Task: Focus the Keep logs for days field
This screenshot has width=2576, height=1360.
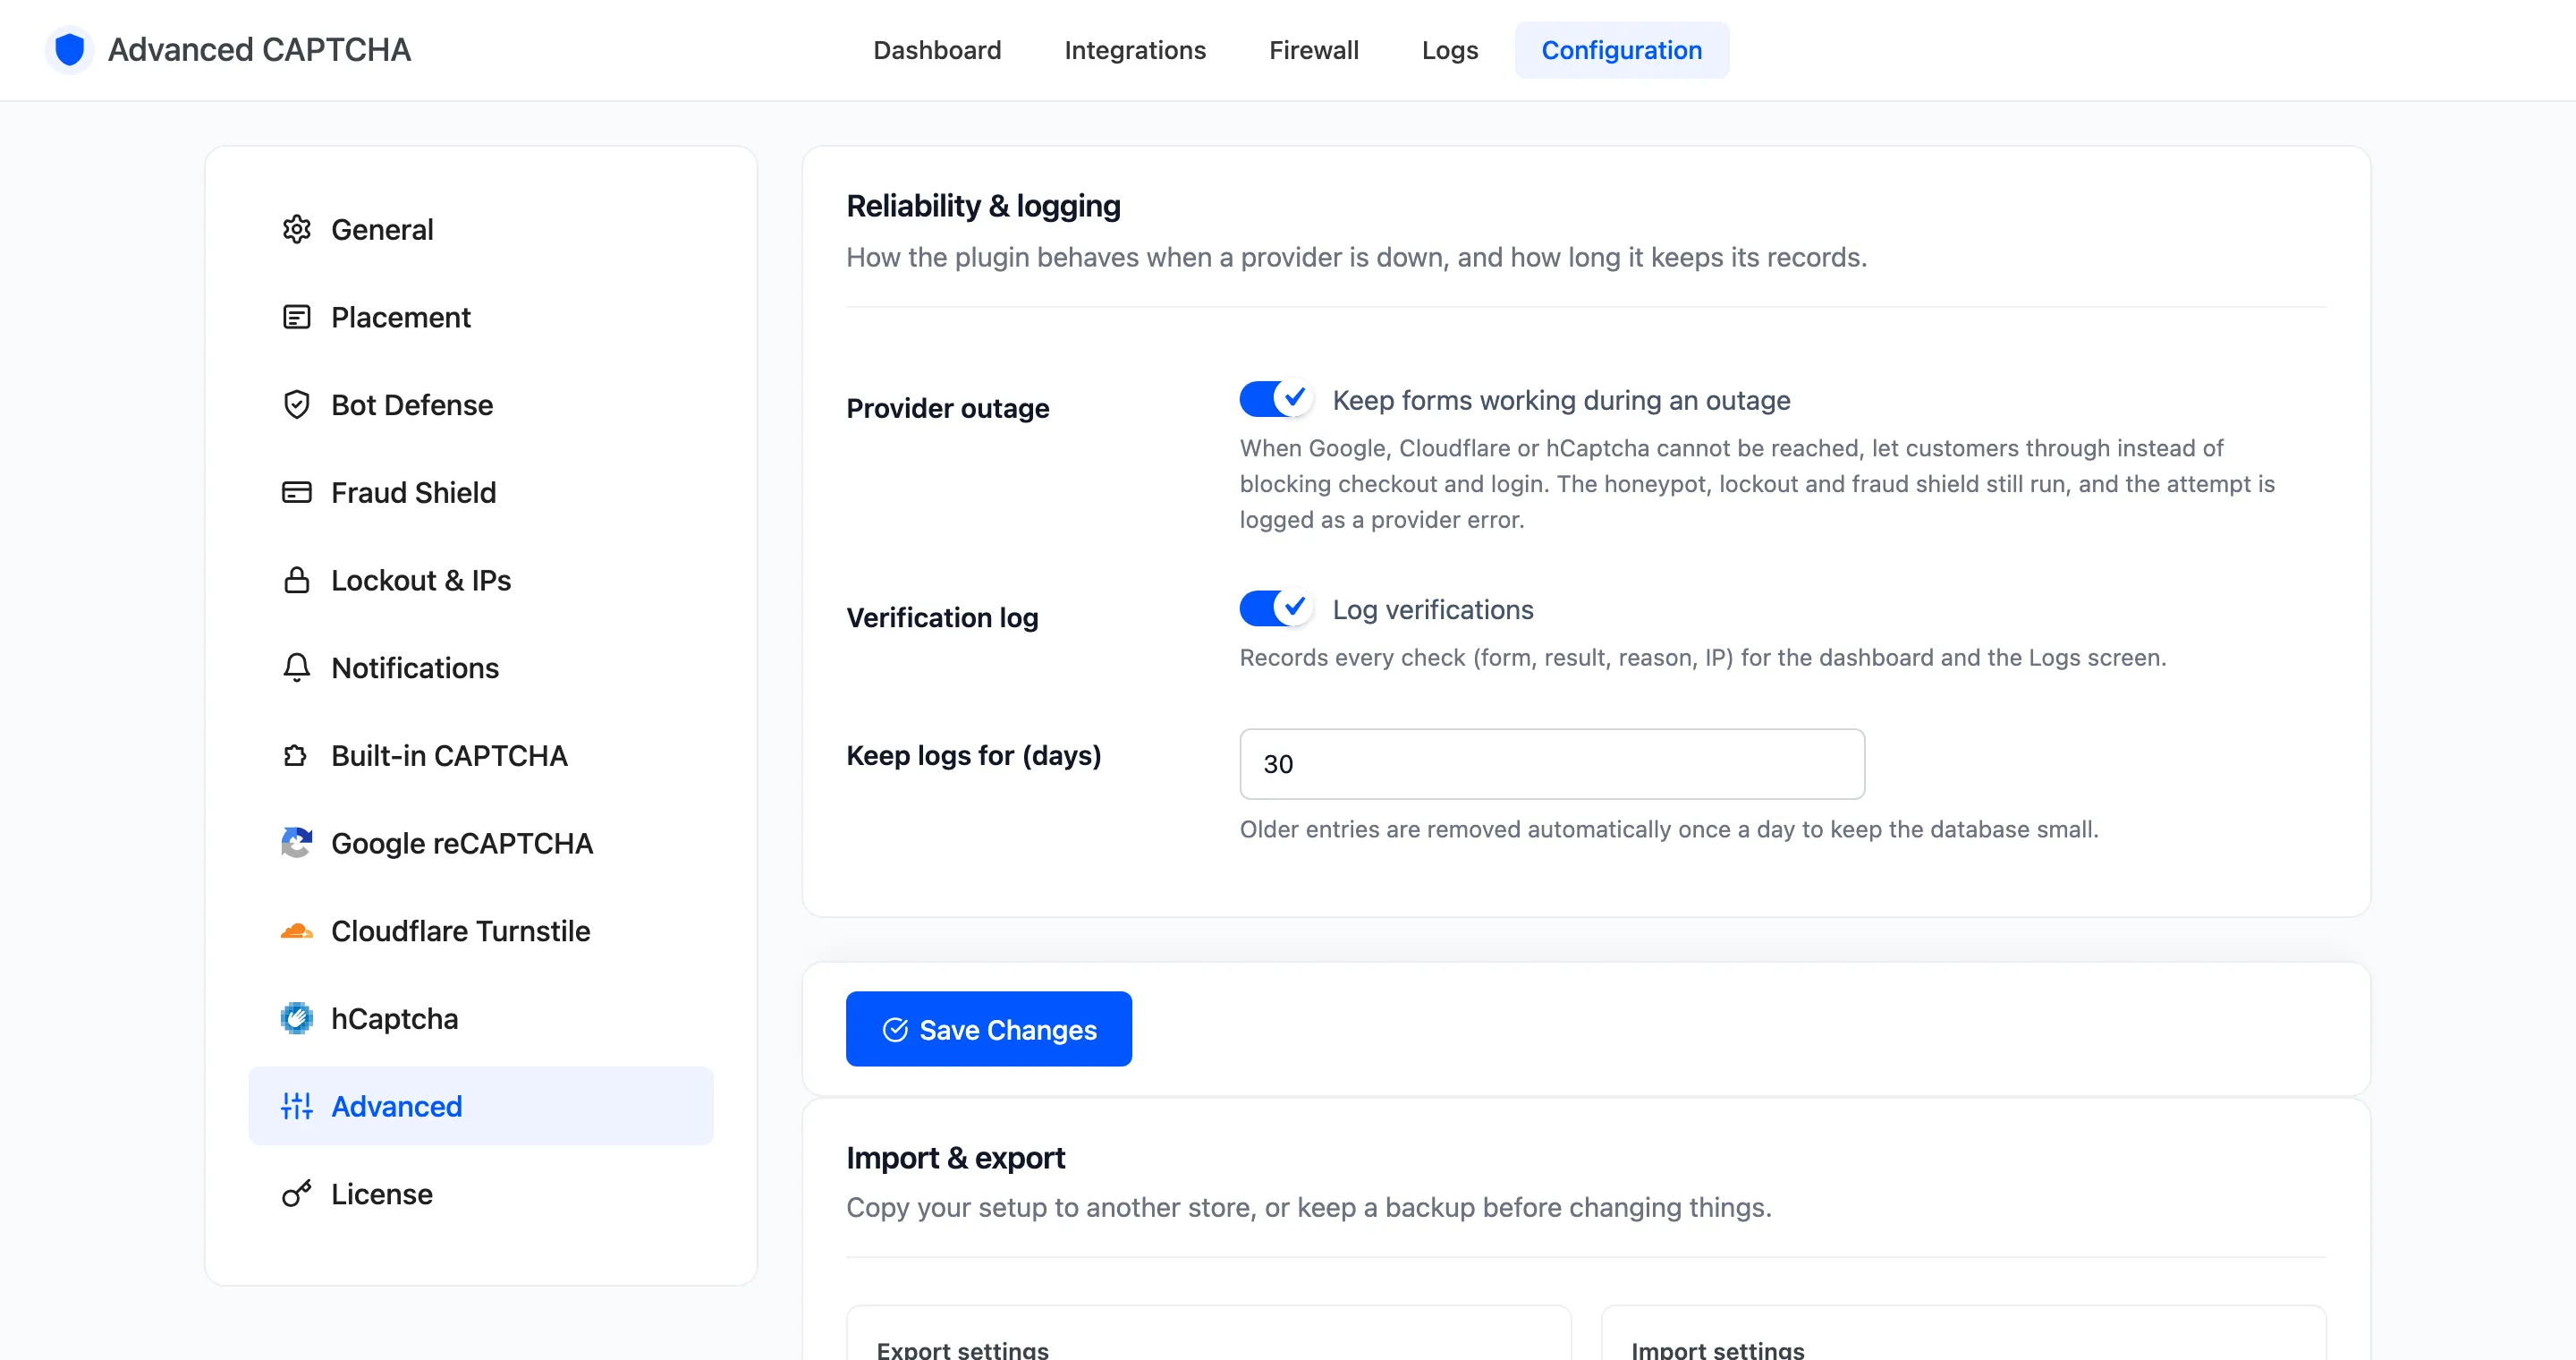Action: (1552, 764)
